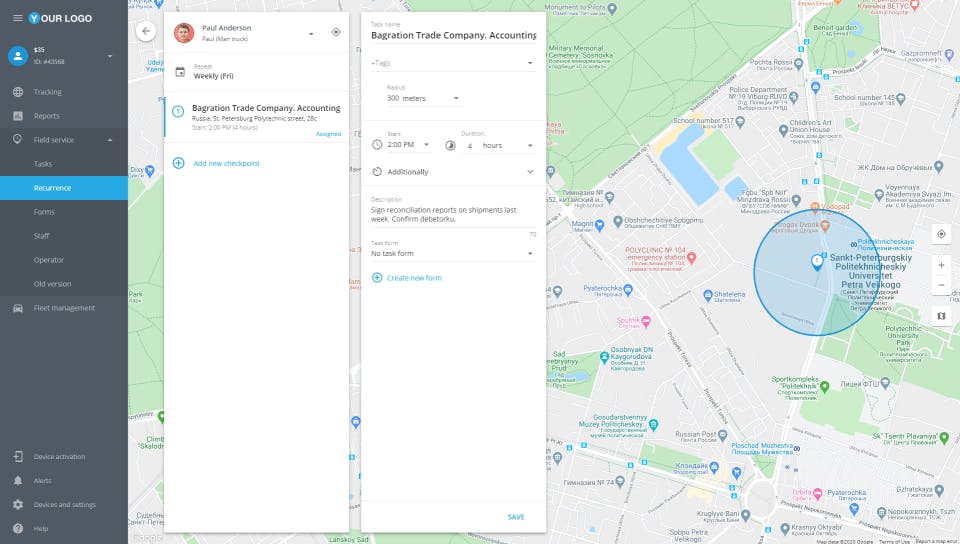
Task: Open Device activation
Action: (59, 456)
